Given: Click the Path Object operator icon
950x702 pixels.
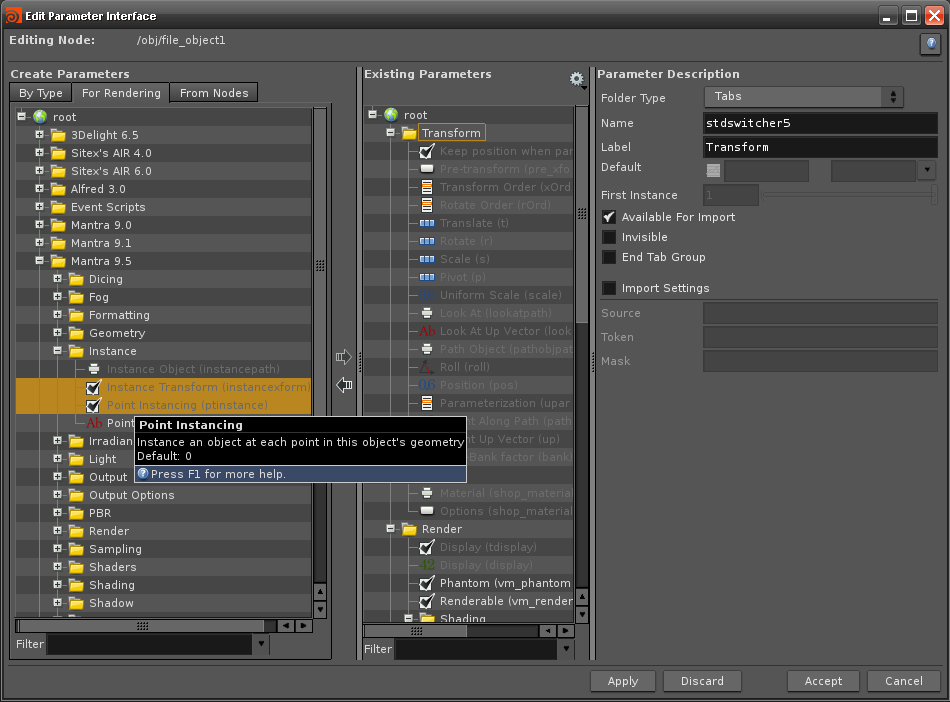Looking at the screenshot, I should point(427,349).
